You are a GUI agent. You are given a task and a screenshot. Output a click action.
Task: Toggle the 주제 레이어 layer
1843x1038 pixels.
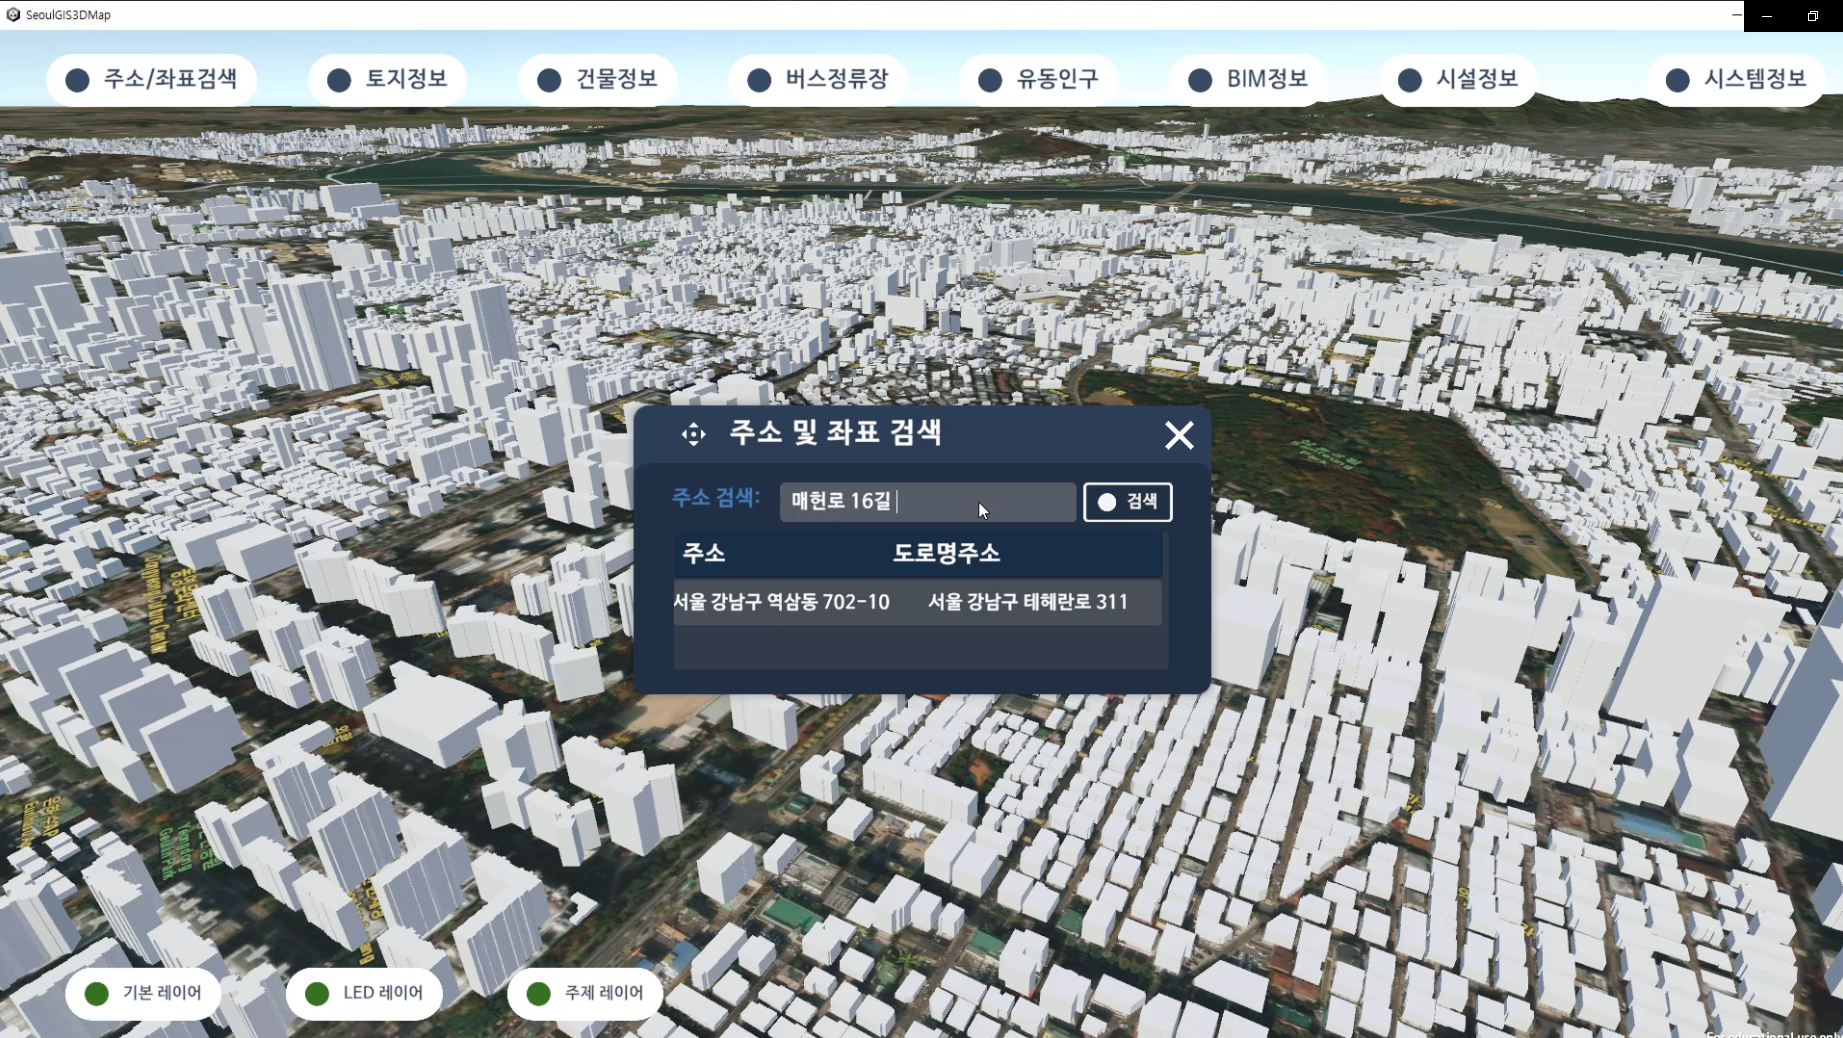(x=585, y=993)
